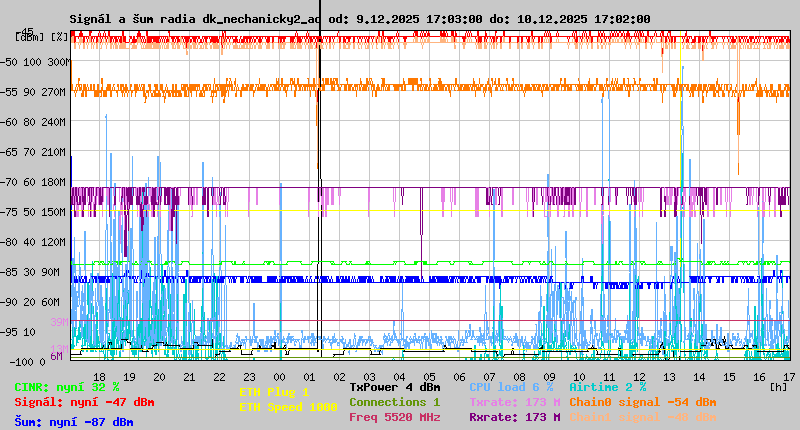Select the red Signál legend label
The width and height of the screenshot is (800, 430).
pyautogui.click(x=84, y=402)
